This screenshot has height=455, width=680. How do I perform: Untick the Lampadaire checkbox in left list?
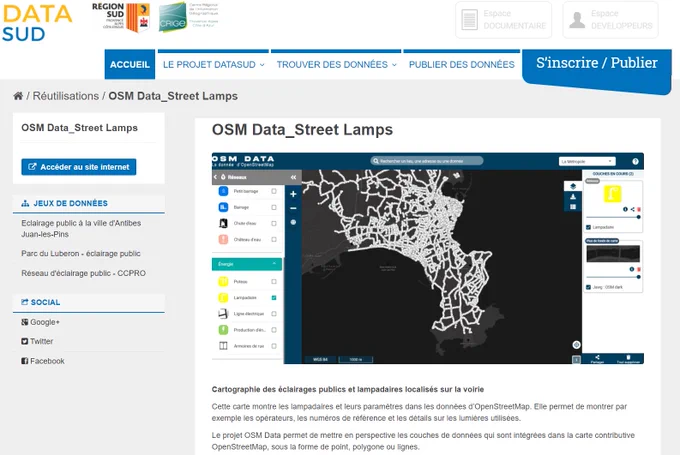pyautogui.click(x=274, y=298)
